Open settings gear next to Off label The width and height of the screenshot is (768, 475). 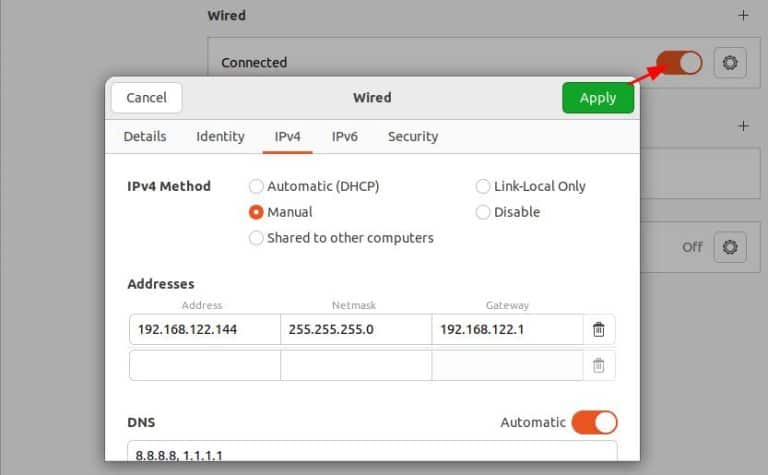(730, 247)
